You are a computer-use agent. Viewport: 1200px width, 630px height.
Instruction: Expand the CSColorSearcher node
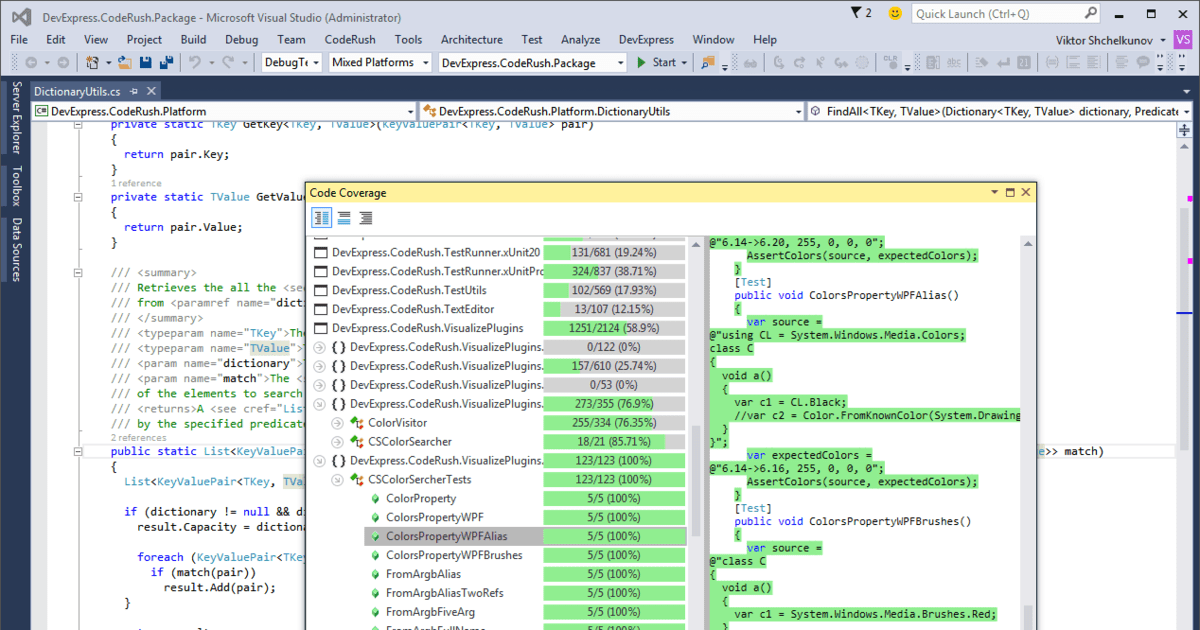pyautogui.click(x=338, y=441)
